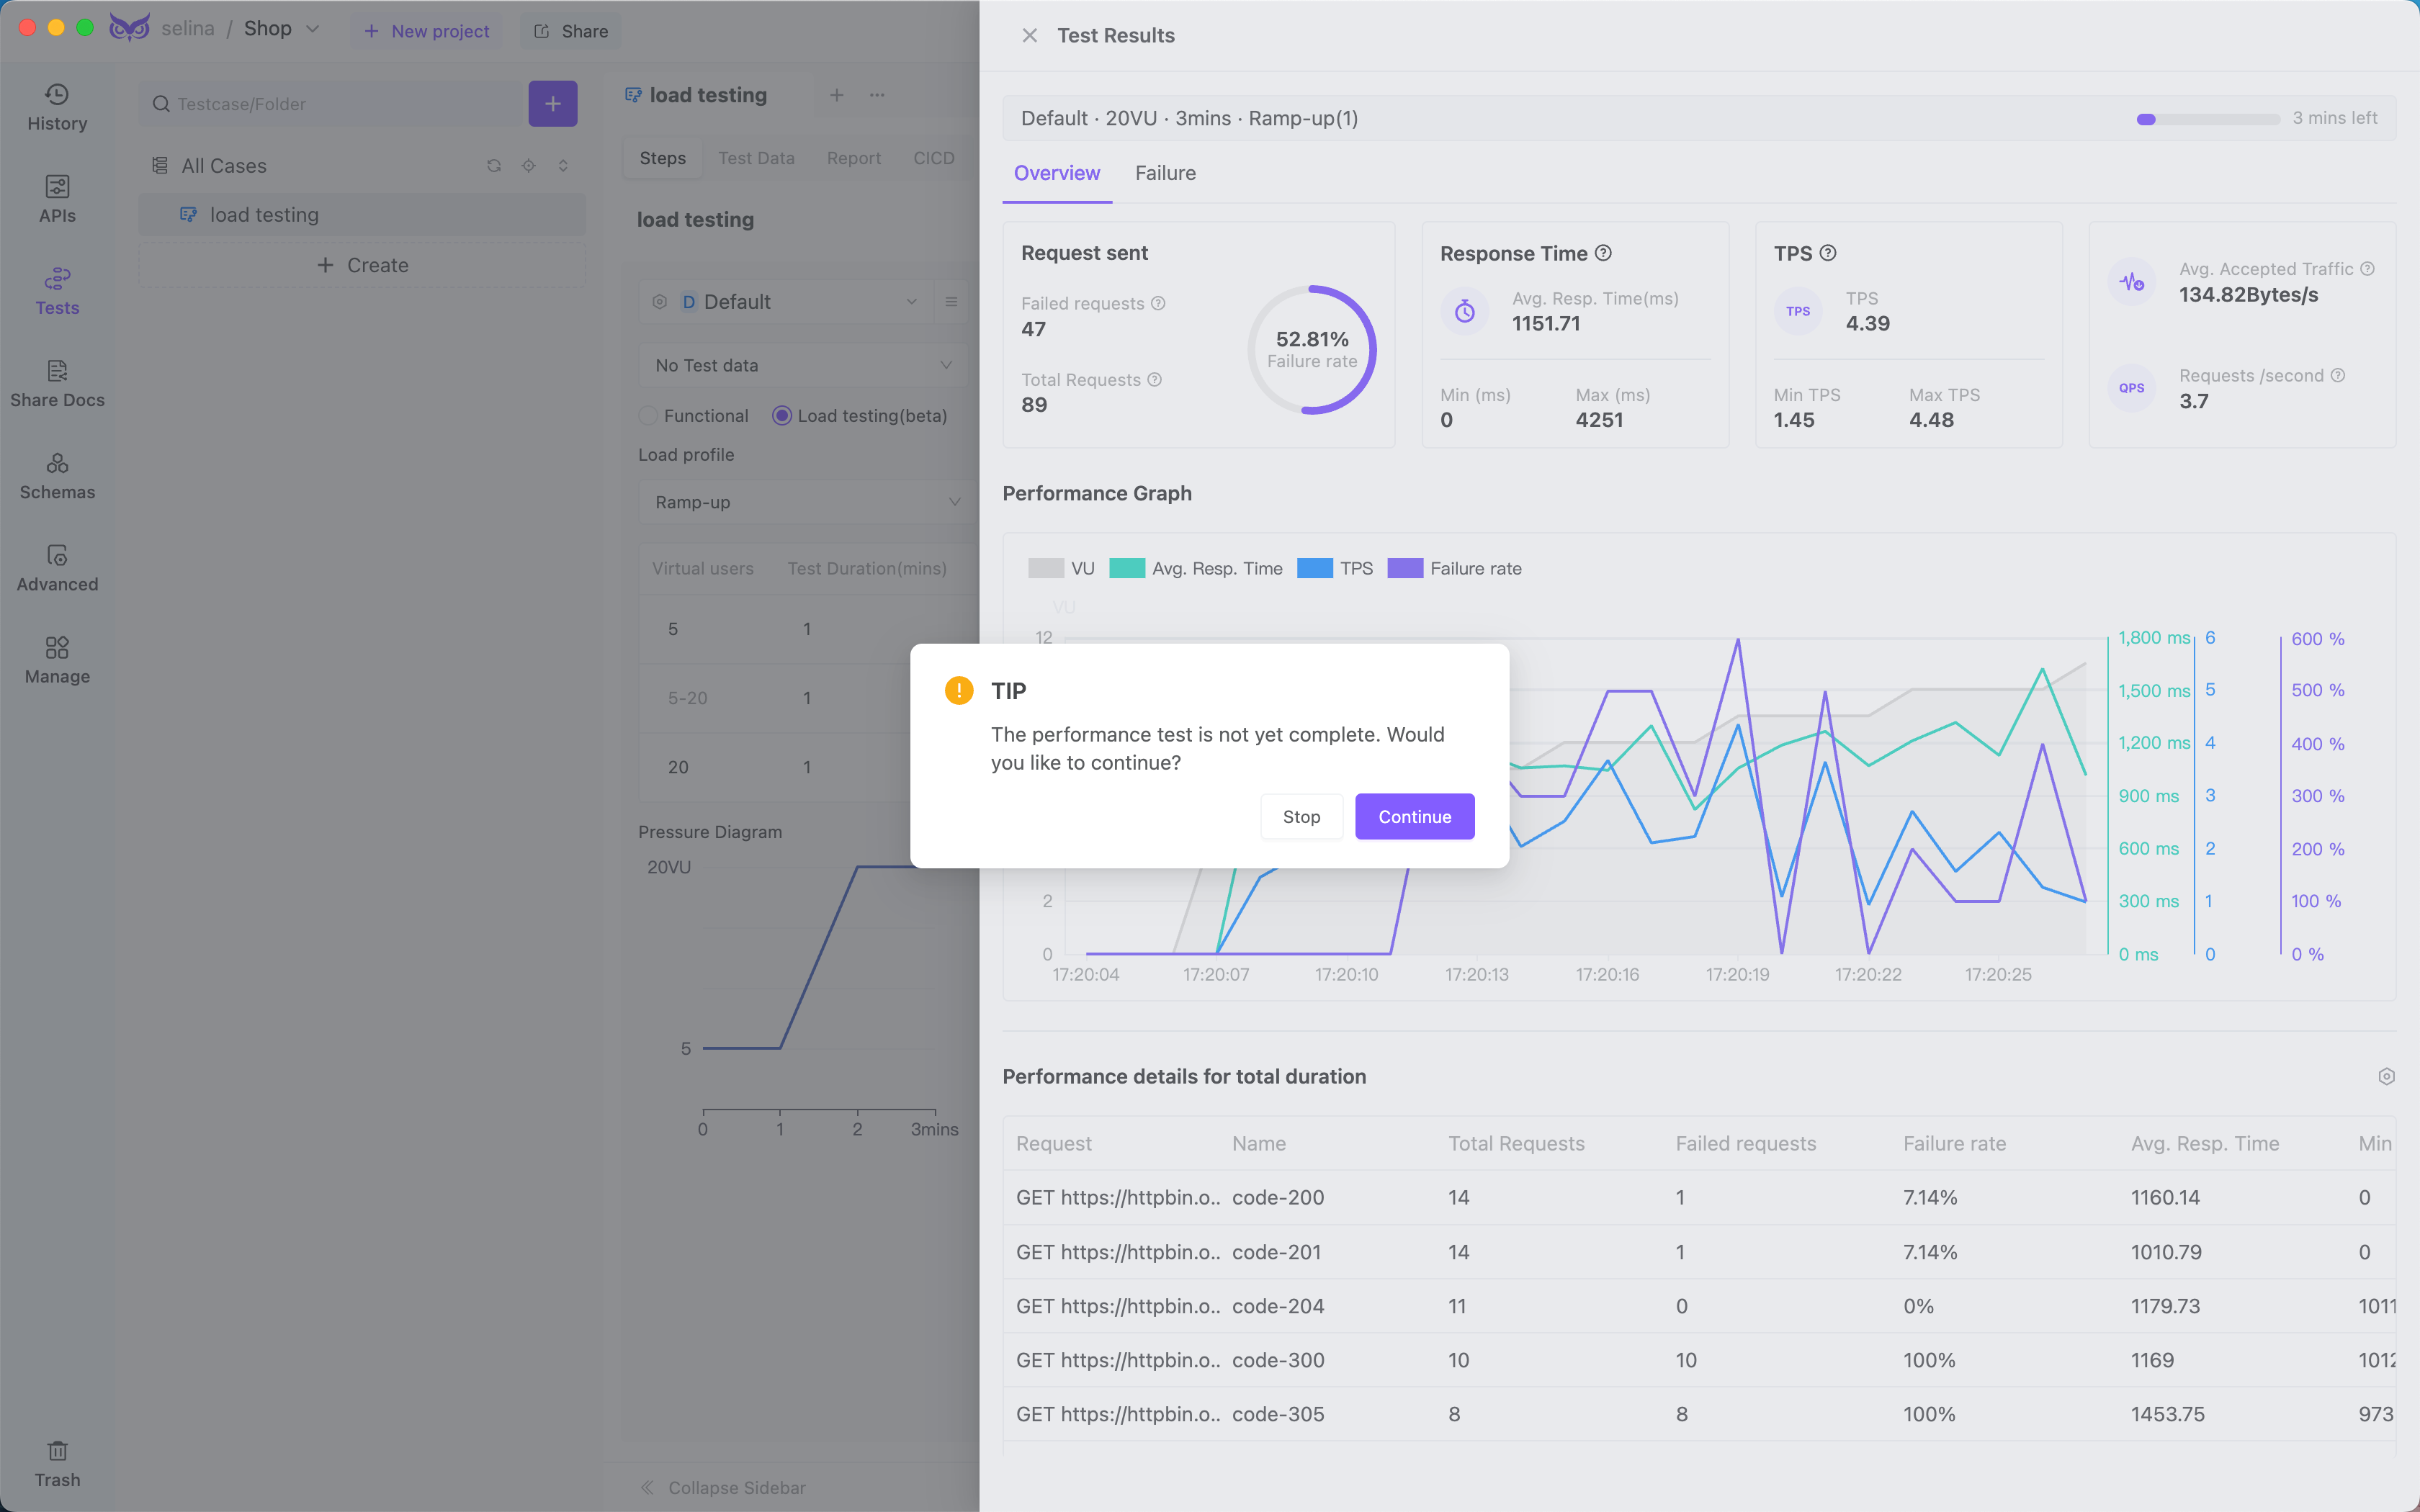Click the Create button under load testing

[362, 266]
